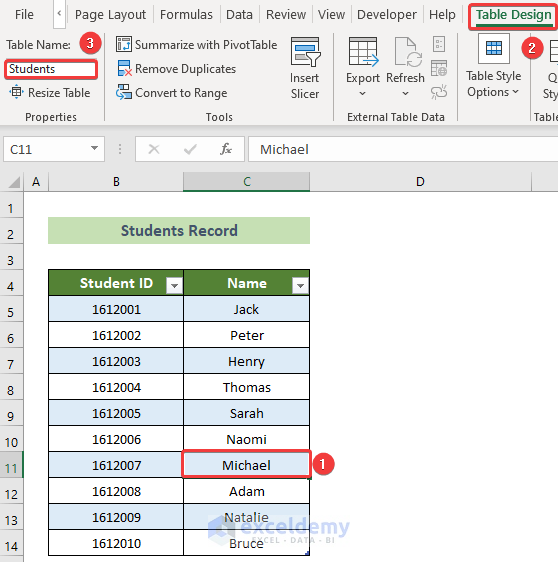The image size is (558, 562).
Task: Click the Export table icon
Action: [363, 52]
